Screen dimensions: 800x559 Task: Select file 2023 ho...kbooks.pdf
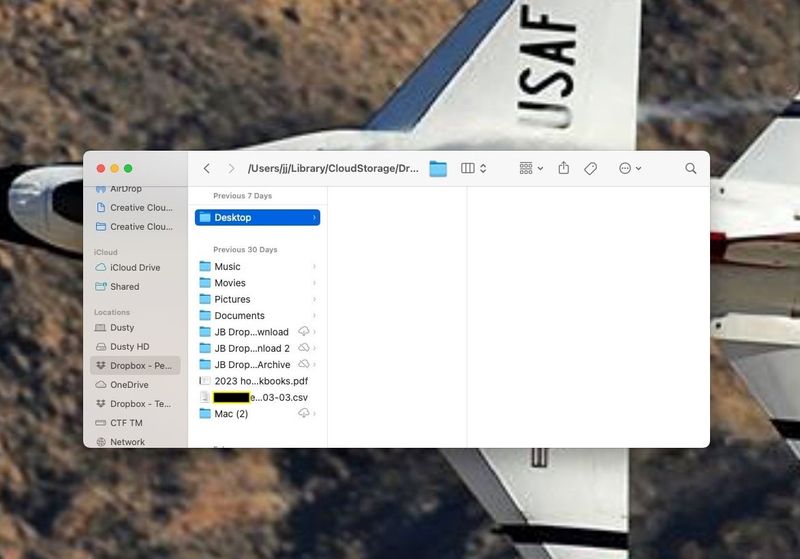(x=257, y=380)
